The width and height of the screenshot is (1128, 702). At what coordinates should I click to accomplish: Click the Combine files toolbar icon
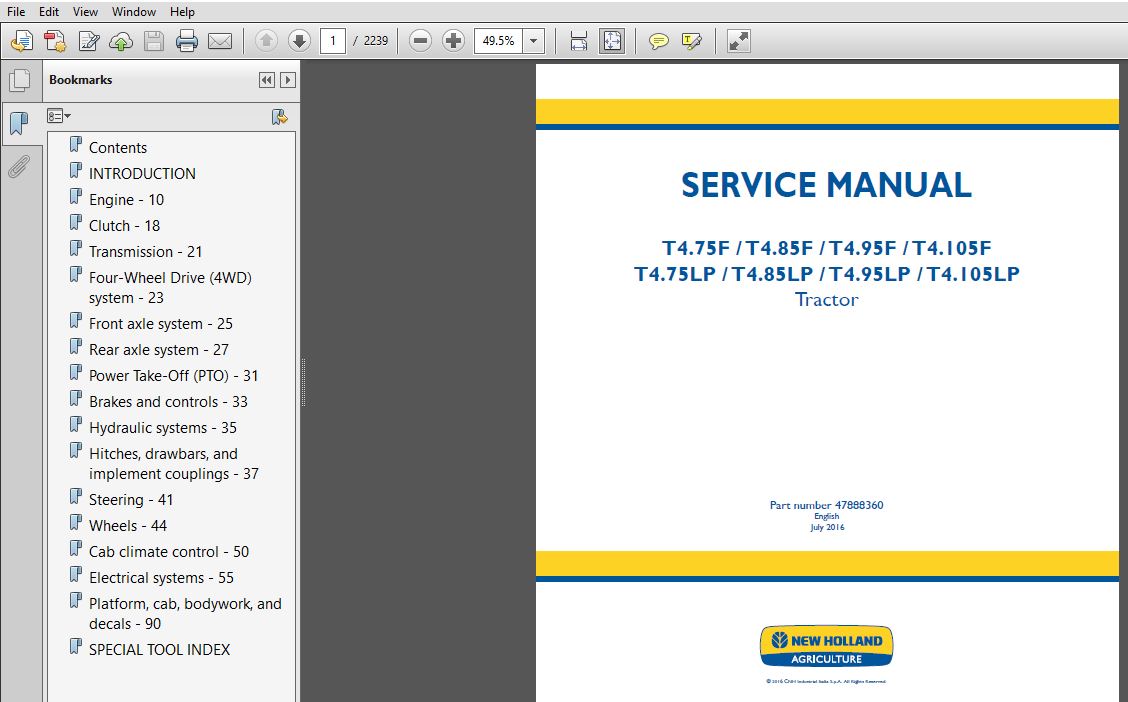55,41
